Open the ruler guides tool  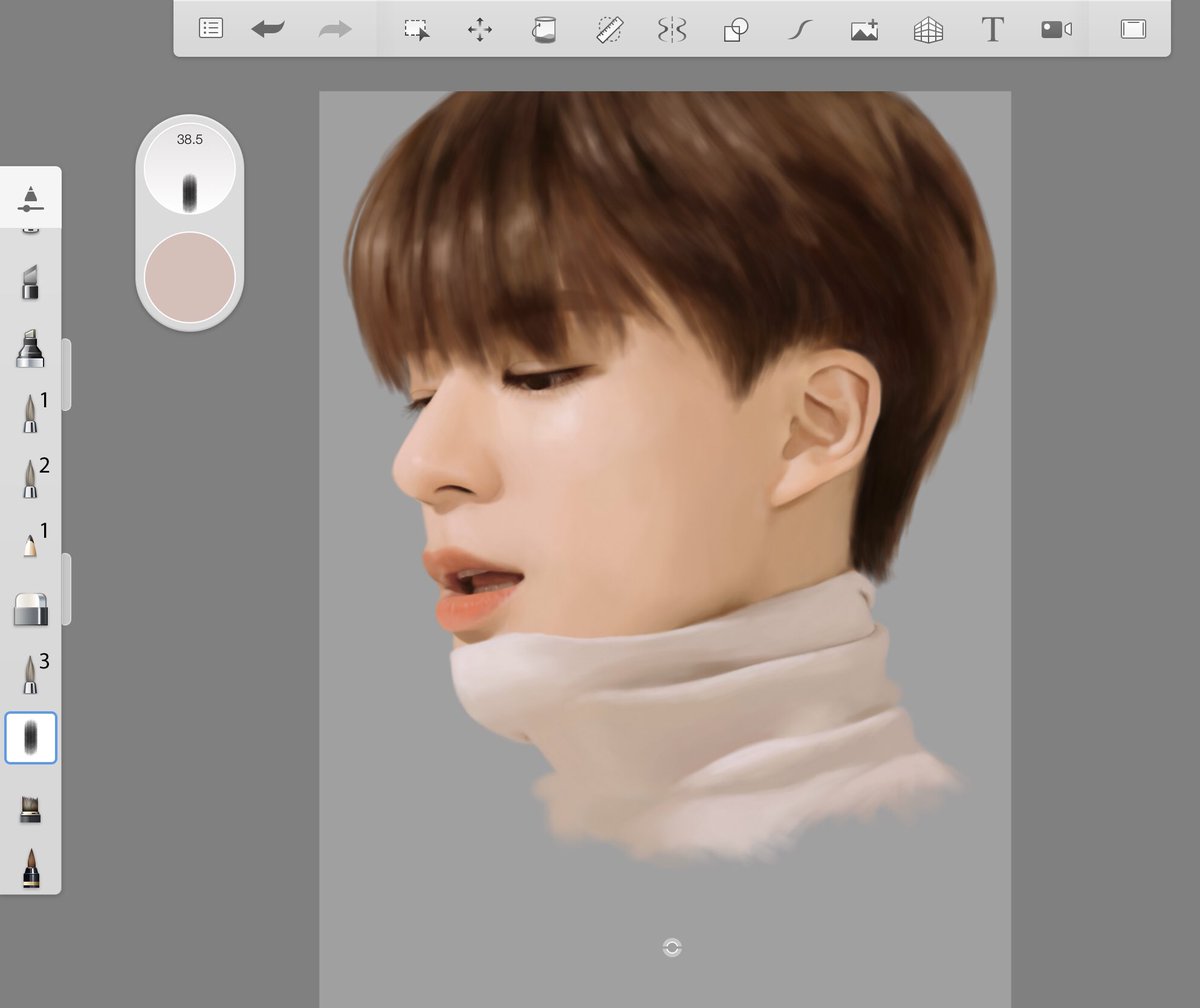click(608, 29)
